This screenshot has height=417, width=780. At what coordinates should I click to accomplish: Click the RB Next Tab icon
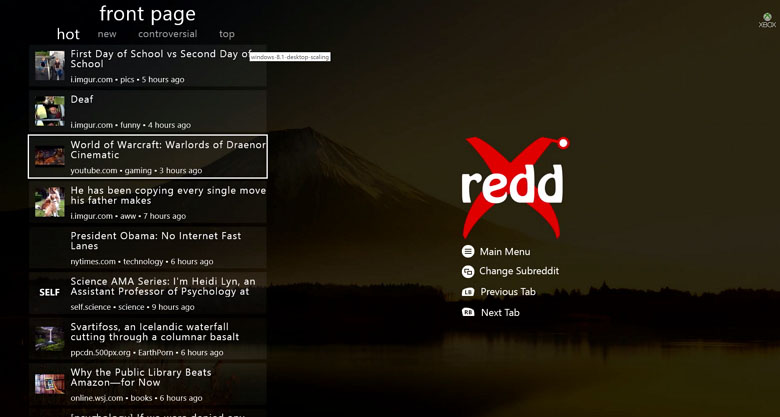coord(468,313)
